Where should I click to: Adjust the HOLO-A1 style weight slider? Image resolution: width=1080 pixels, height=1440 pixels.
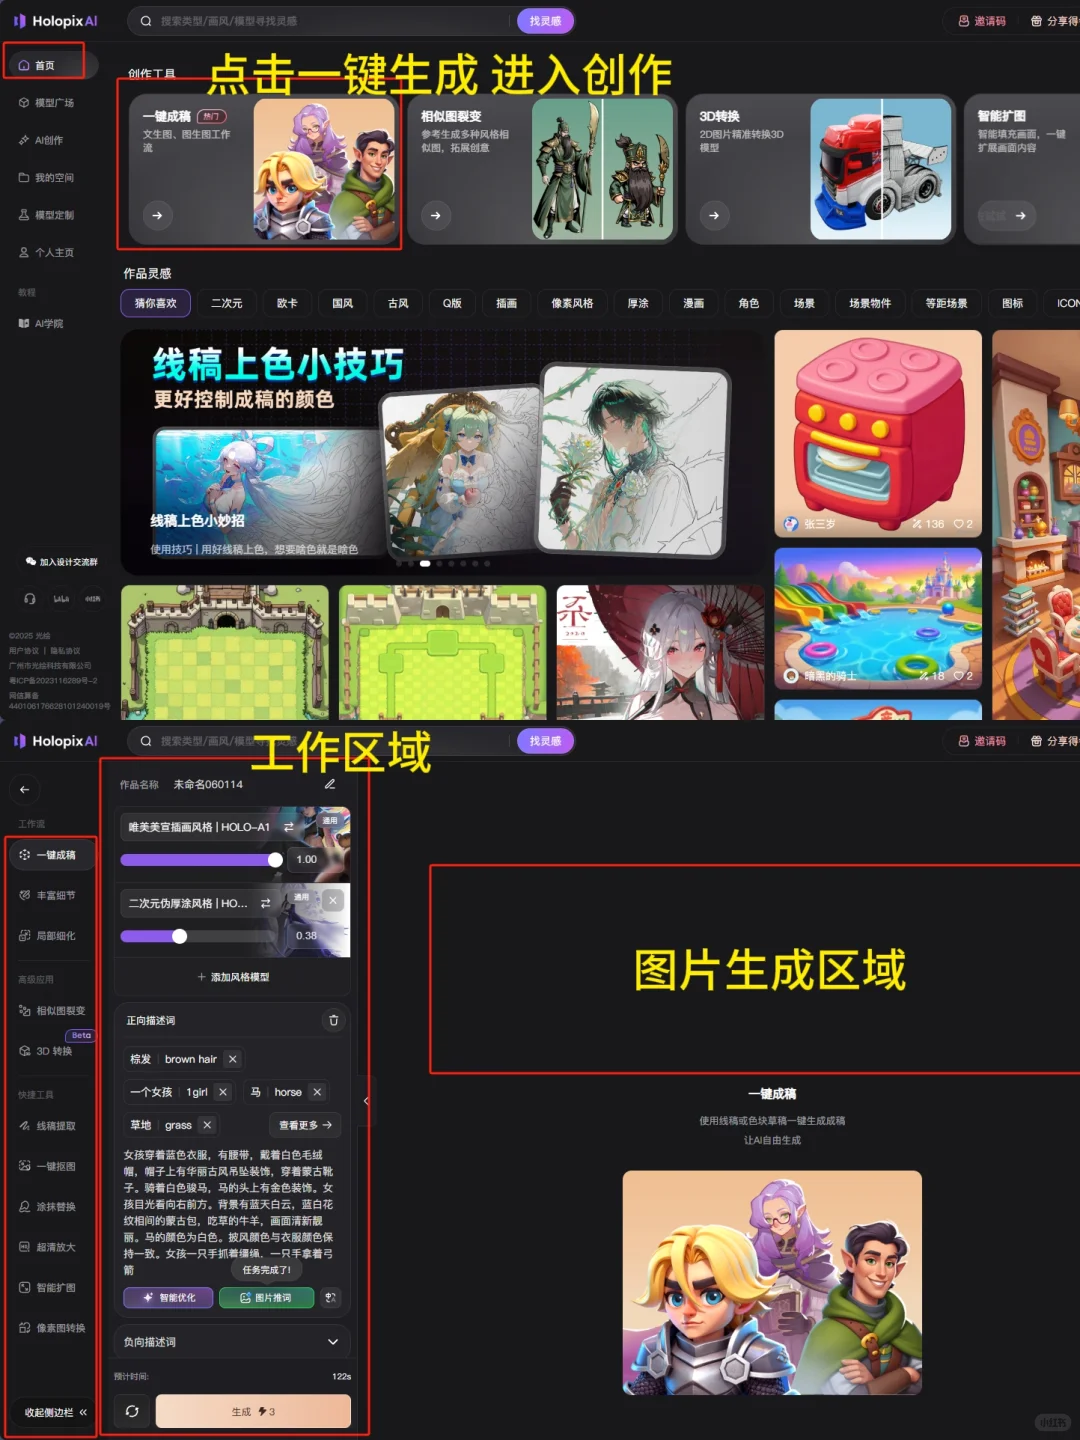point(275,859)
